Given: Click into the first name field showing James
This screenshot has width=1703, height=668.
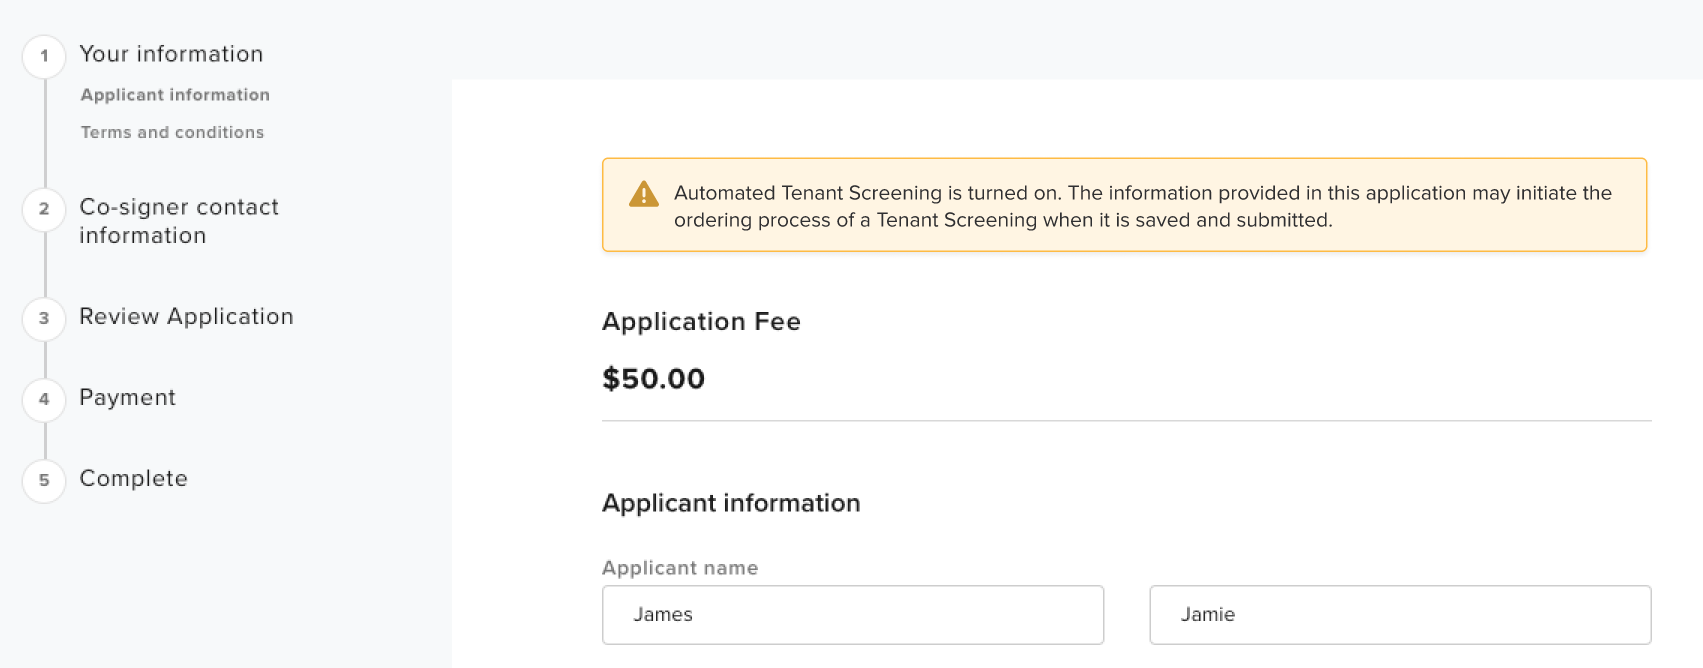Looking at the screenshot, I should point(851,614).
